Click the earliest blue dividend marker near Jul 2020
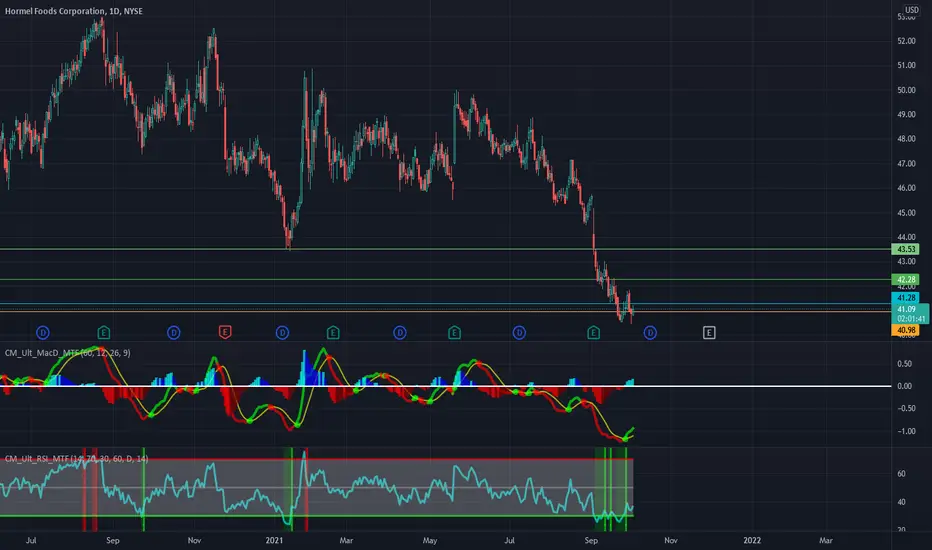 [x=43, y=333]
